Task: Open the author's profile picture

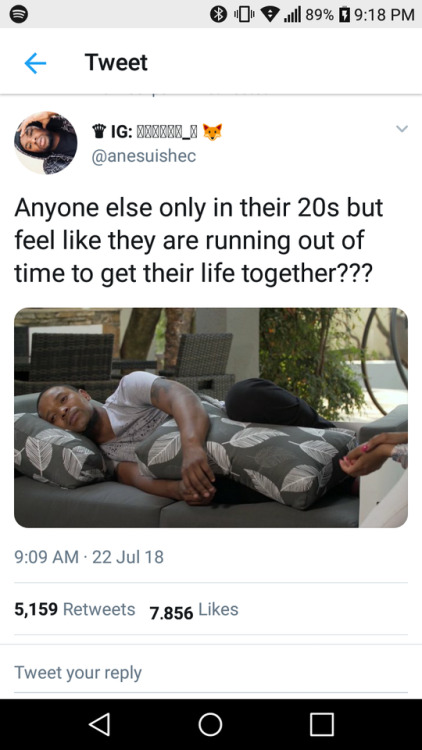Action: click(45, 143)
